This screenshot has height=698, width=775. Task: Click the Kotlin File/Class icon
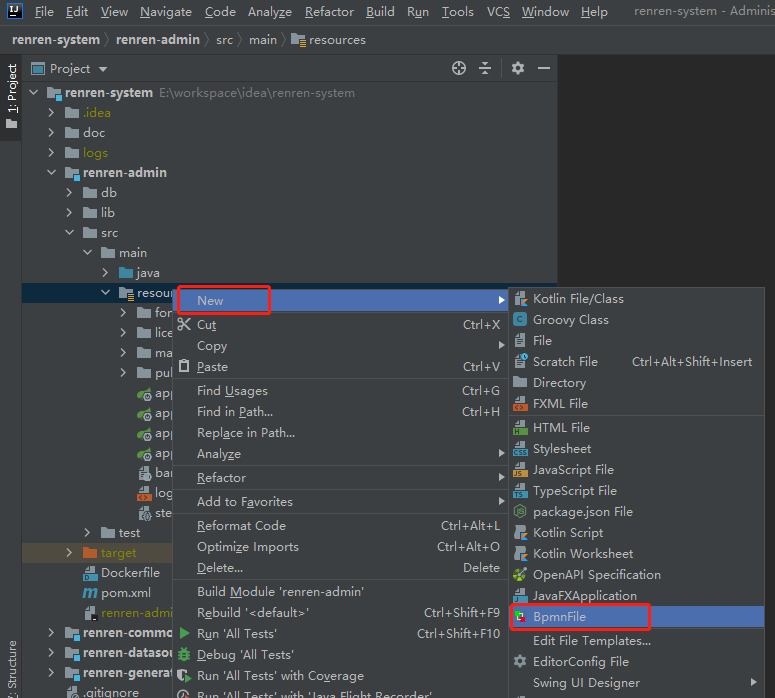pyautogui.click(x=520, y=299)
